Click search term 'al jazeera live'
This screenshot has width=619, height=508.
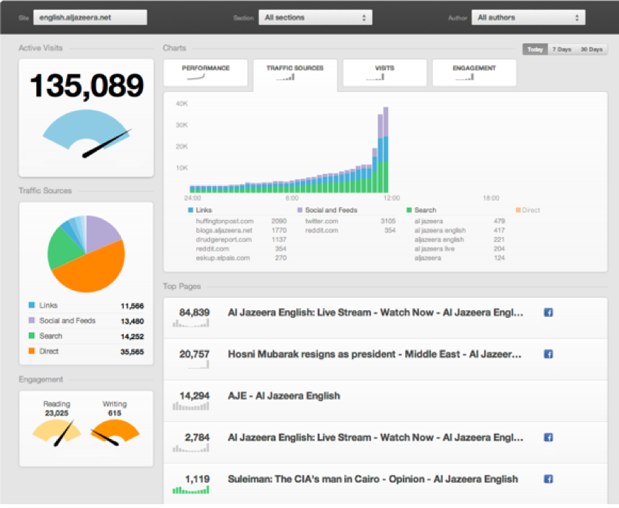(x=434, y=249)
